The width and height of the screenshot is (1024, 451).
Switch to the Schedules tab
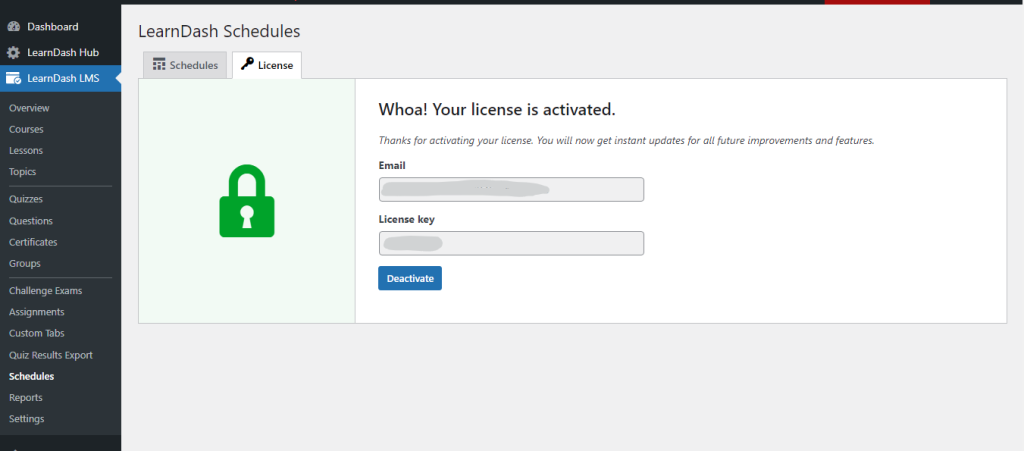pos(185,65)
